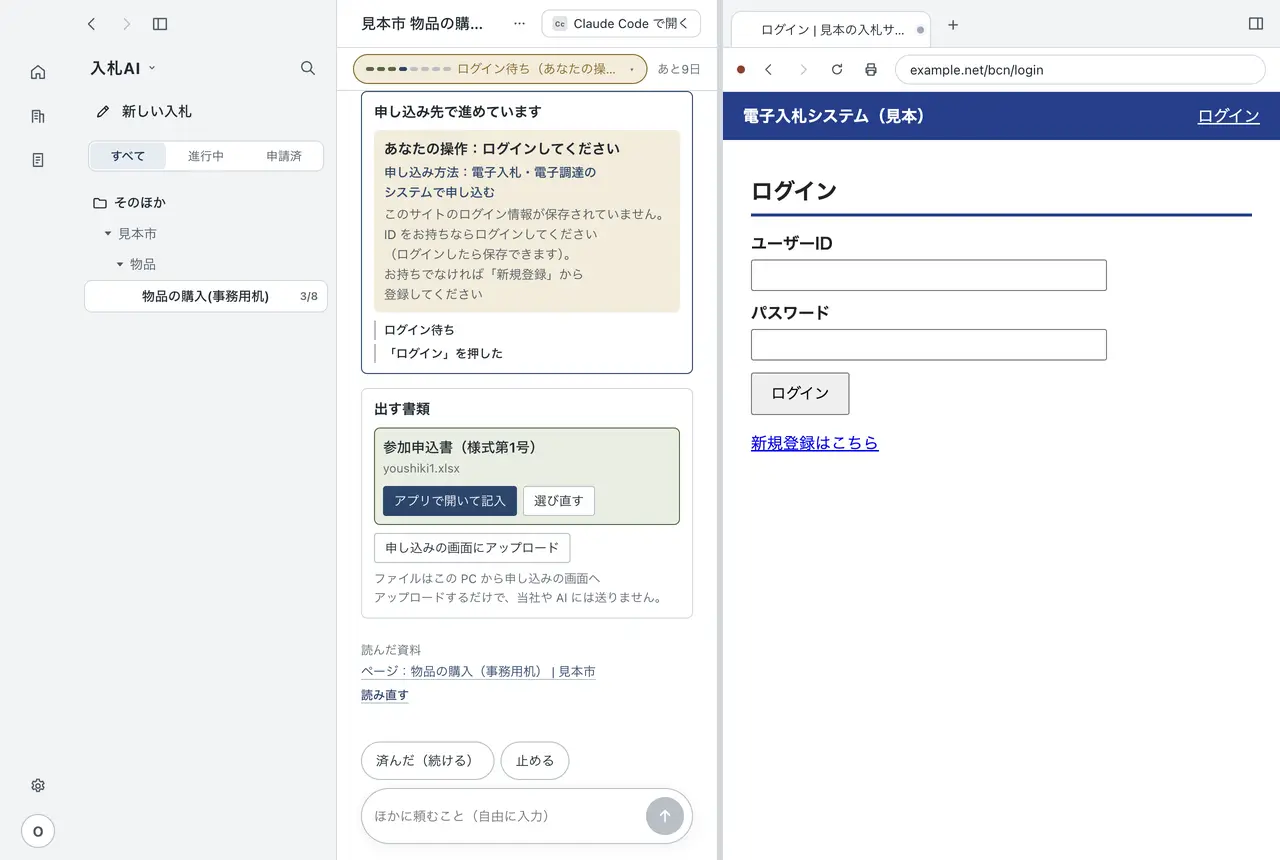Select 物品の購入(事務用机) in the tree
The image size is (1280, 860).
click(x=206, y=296)
